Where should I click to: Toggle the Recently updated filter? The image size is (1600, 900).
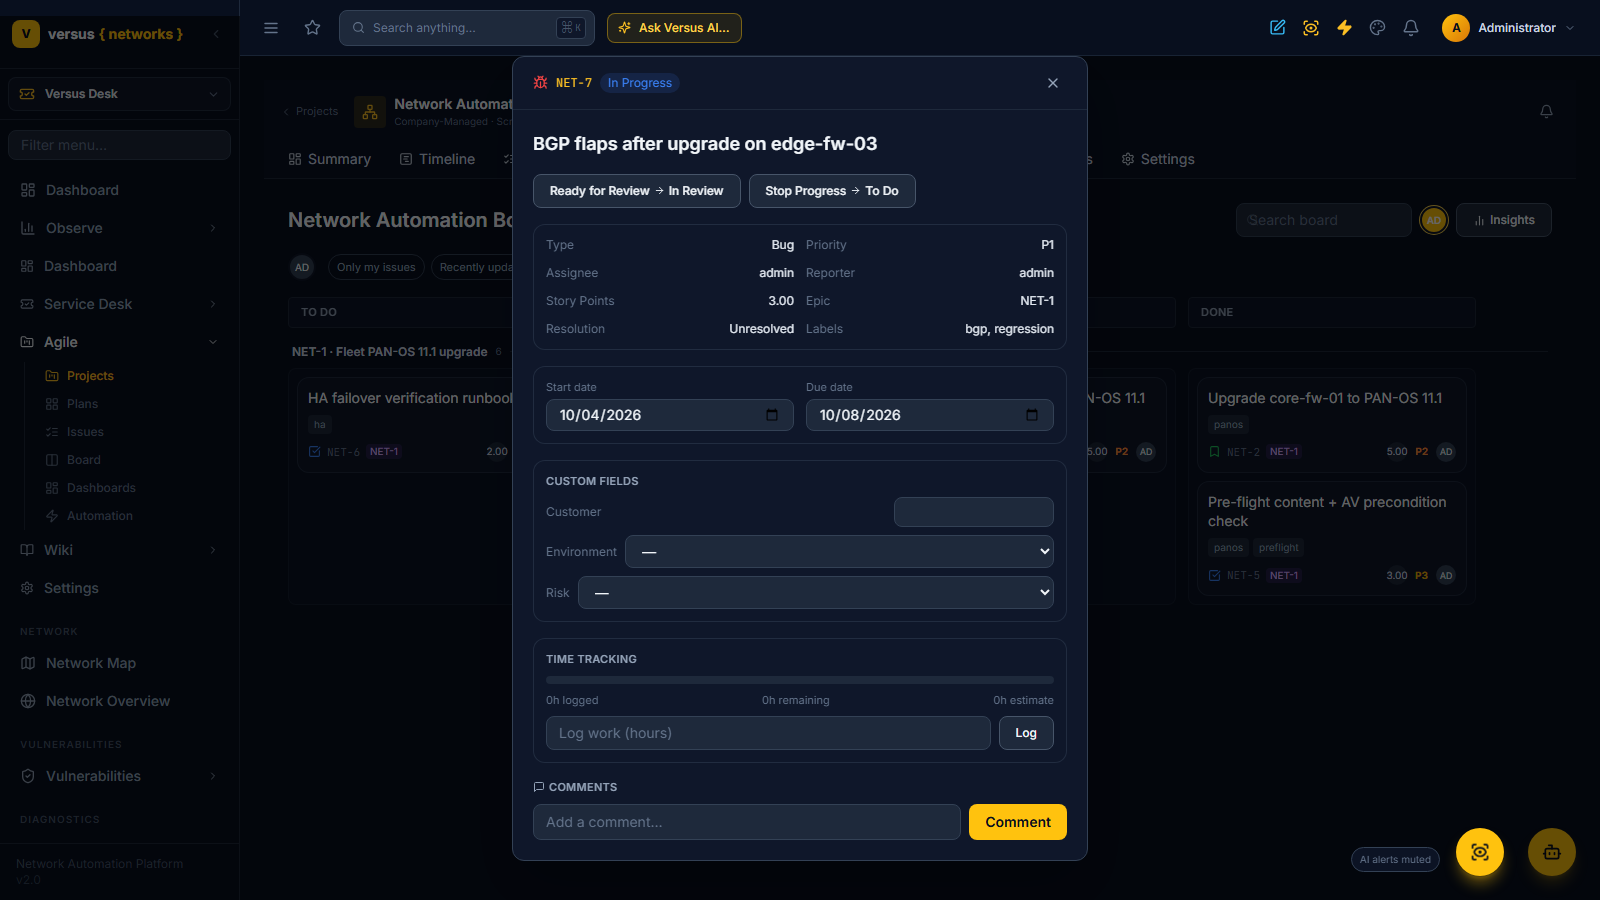click(x=472, y=267)
